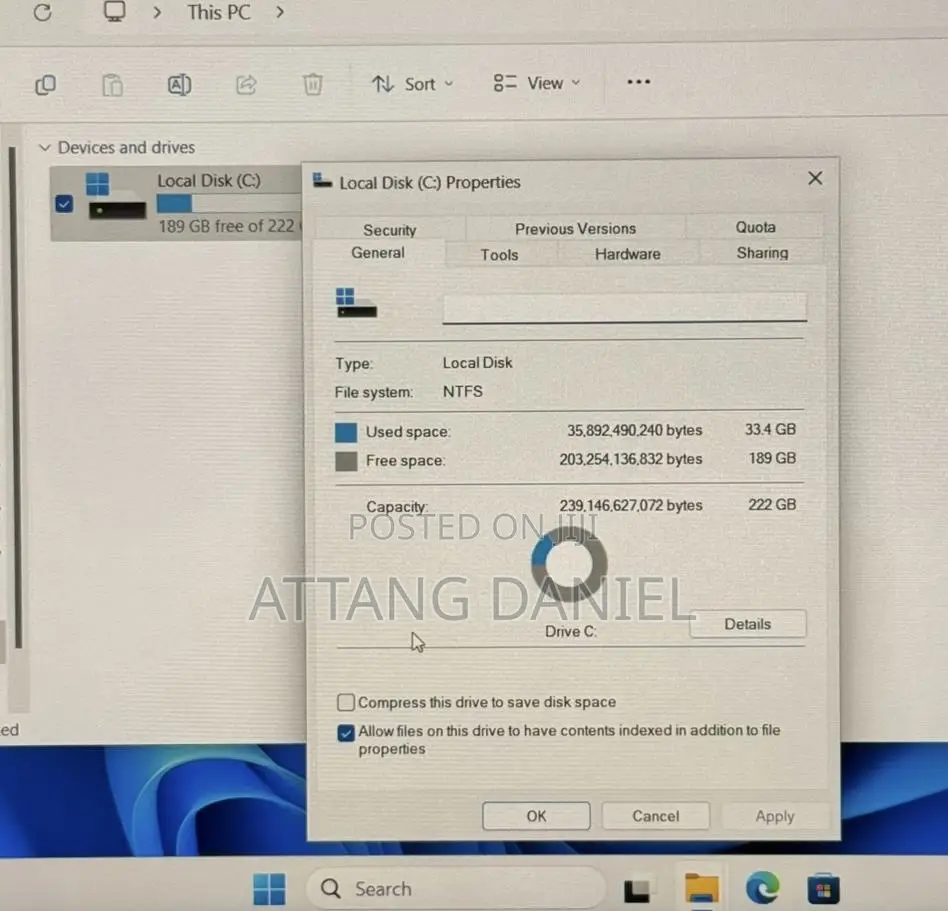Open the View dropdown
Viewport: 948px width, 911px height.
(x=537, y=83)
